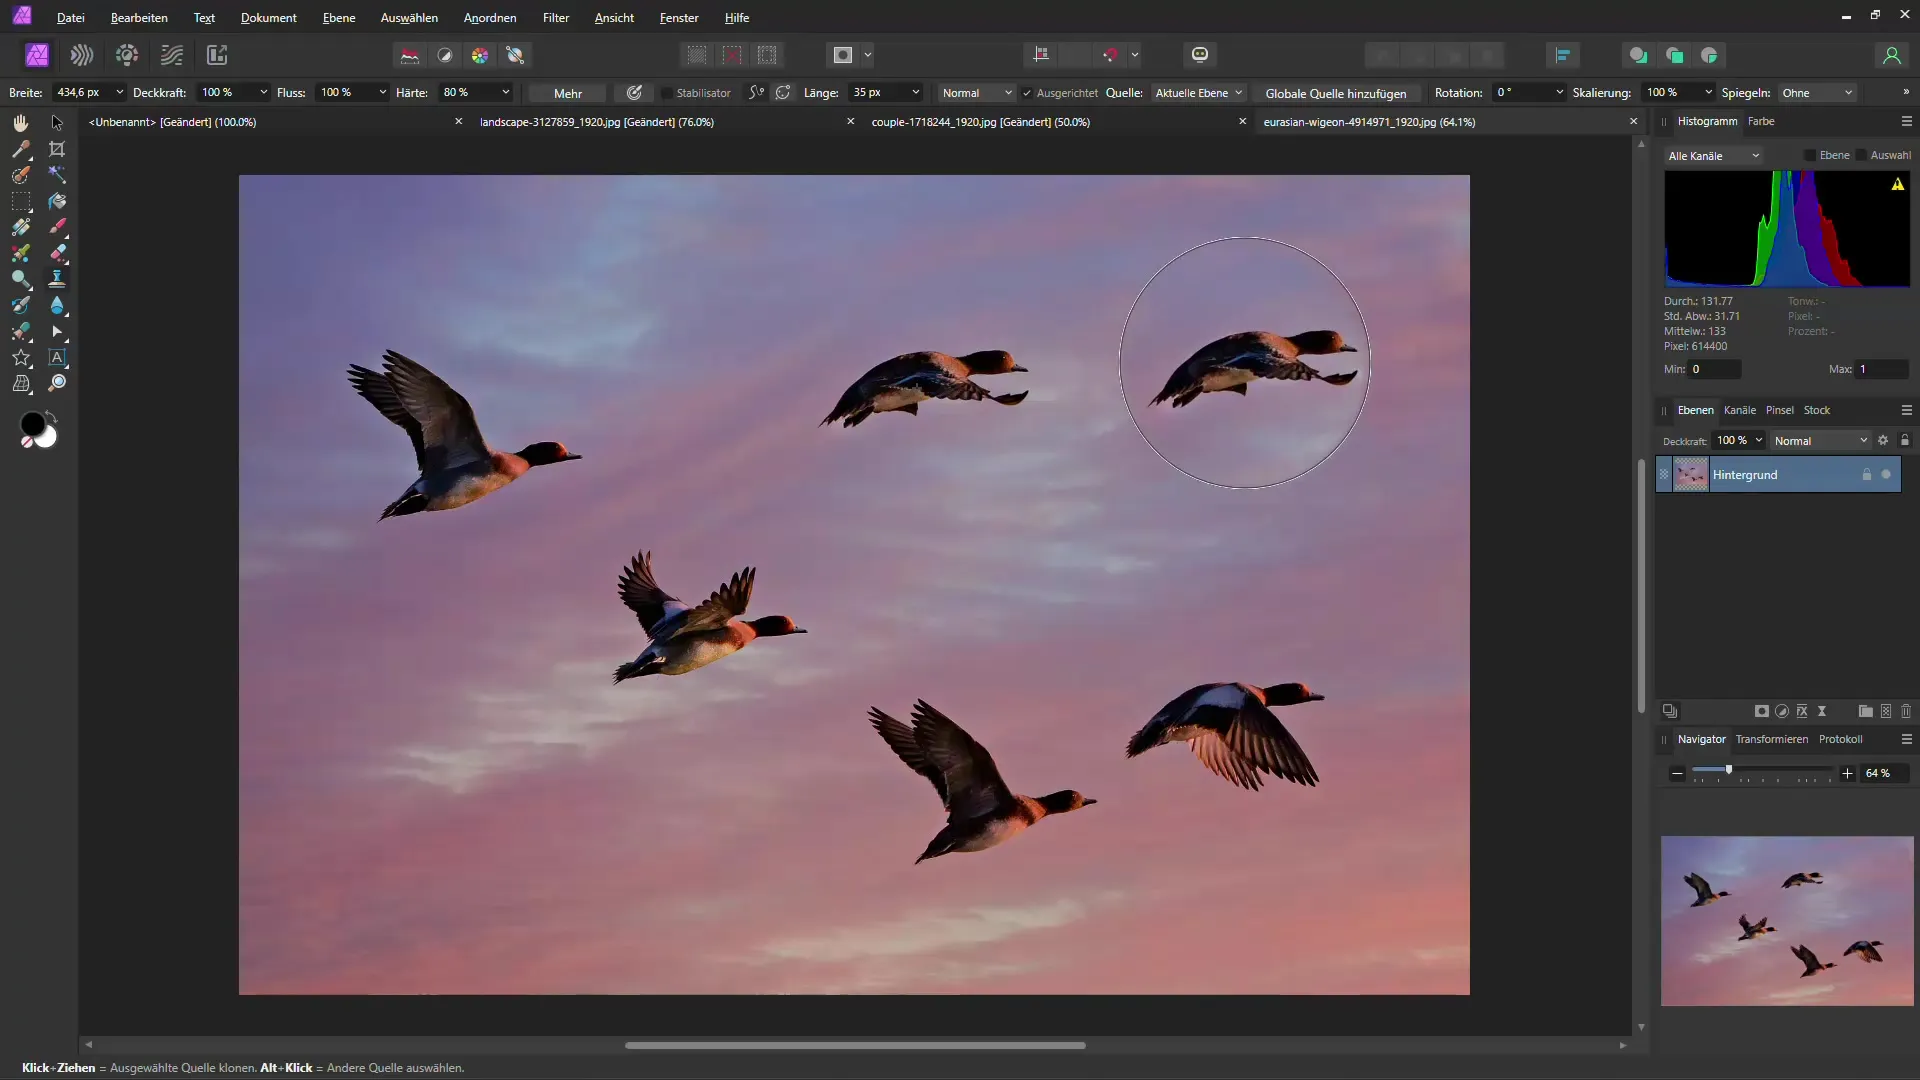This screenshot has width=1920, height=1080.
Task: Switch to the Protokoll panel tab
Action: [1840, 739]
